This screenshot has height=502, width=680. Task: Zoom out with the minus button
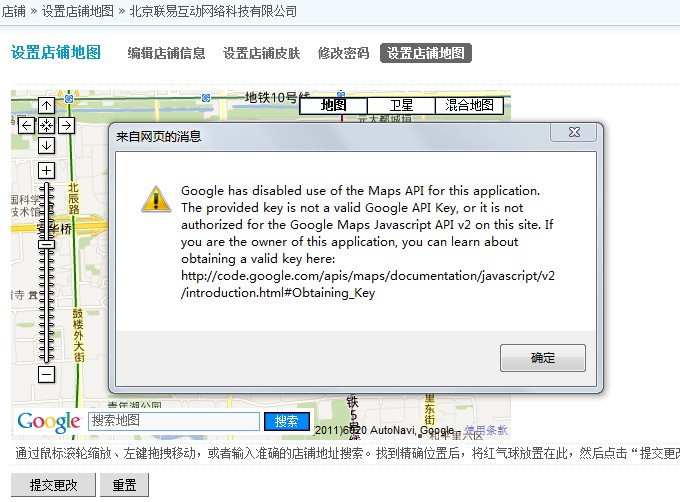46,375
